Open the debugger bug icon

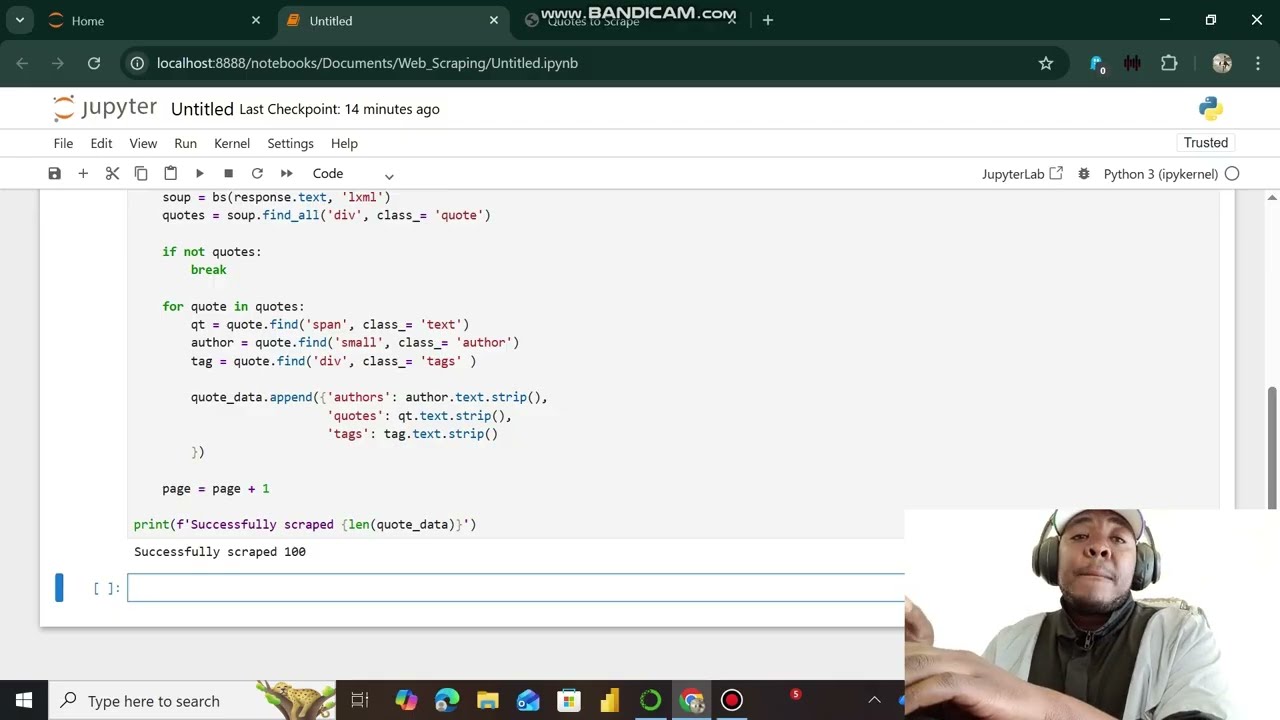tap(1084, 174)
